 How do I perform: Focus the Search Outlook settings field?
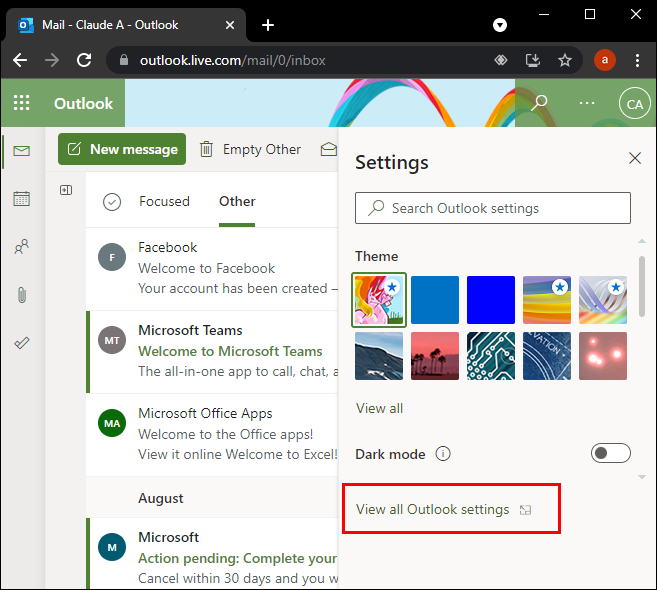(x=493, y=208)
